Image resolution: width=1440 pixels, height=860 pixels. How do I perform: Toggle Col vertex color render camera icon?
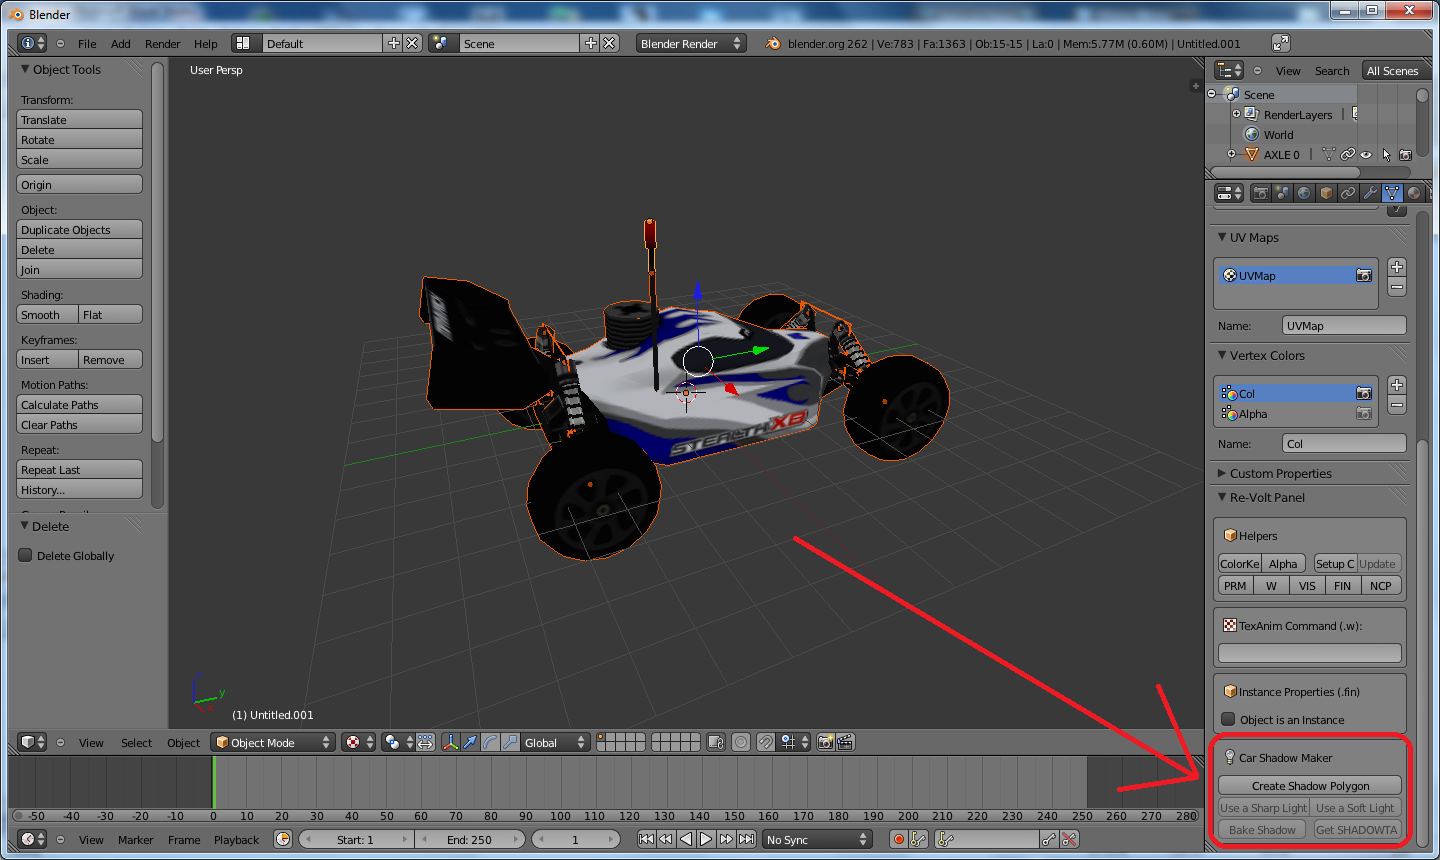click(1363, 393)
